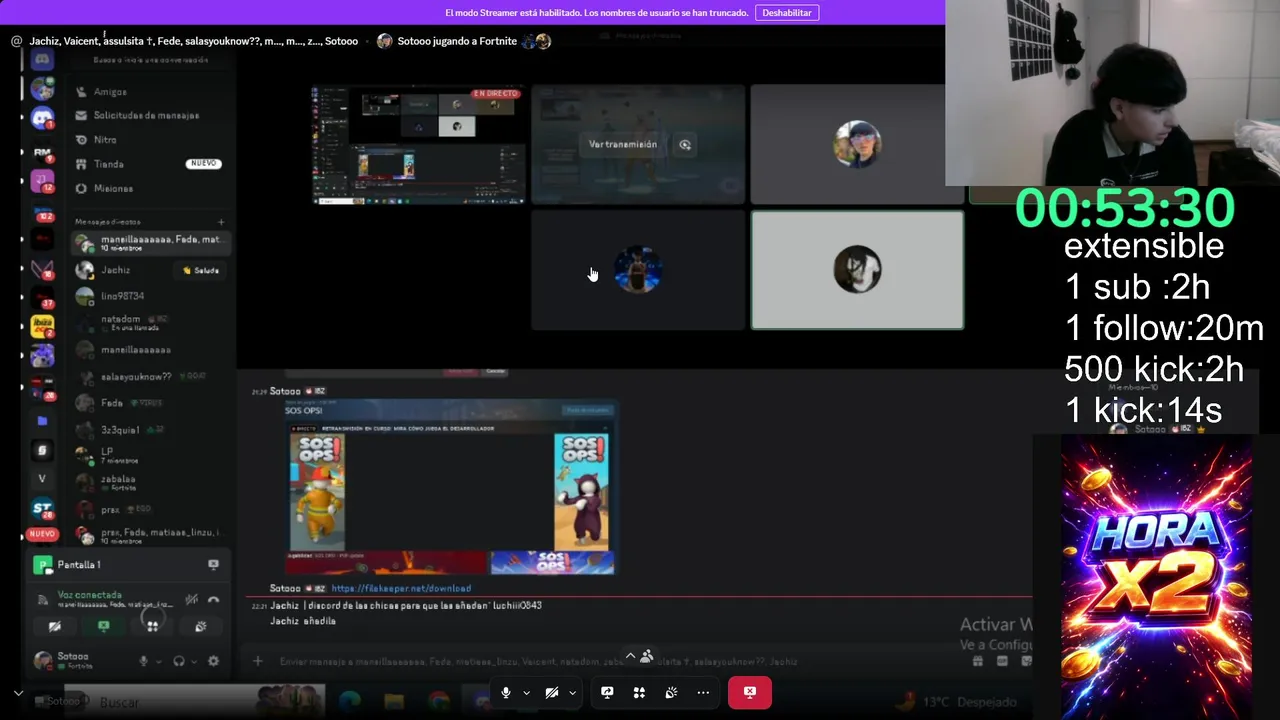The width and height of the screenshot is (1280, 720).
Task: Open the blue folder server group
Action: pyautogui.click(x=42, y=421)
